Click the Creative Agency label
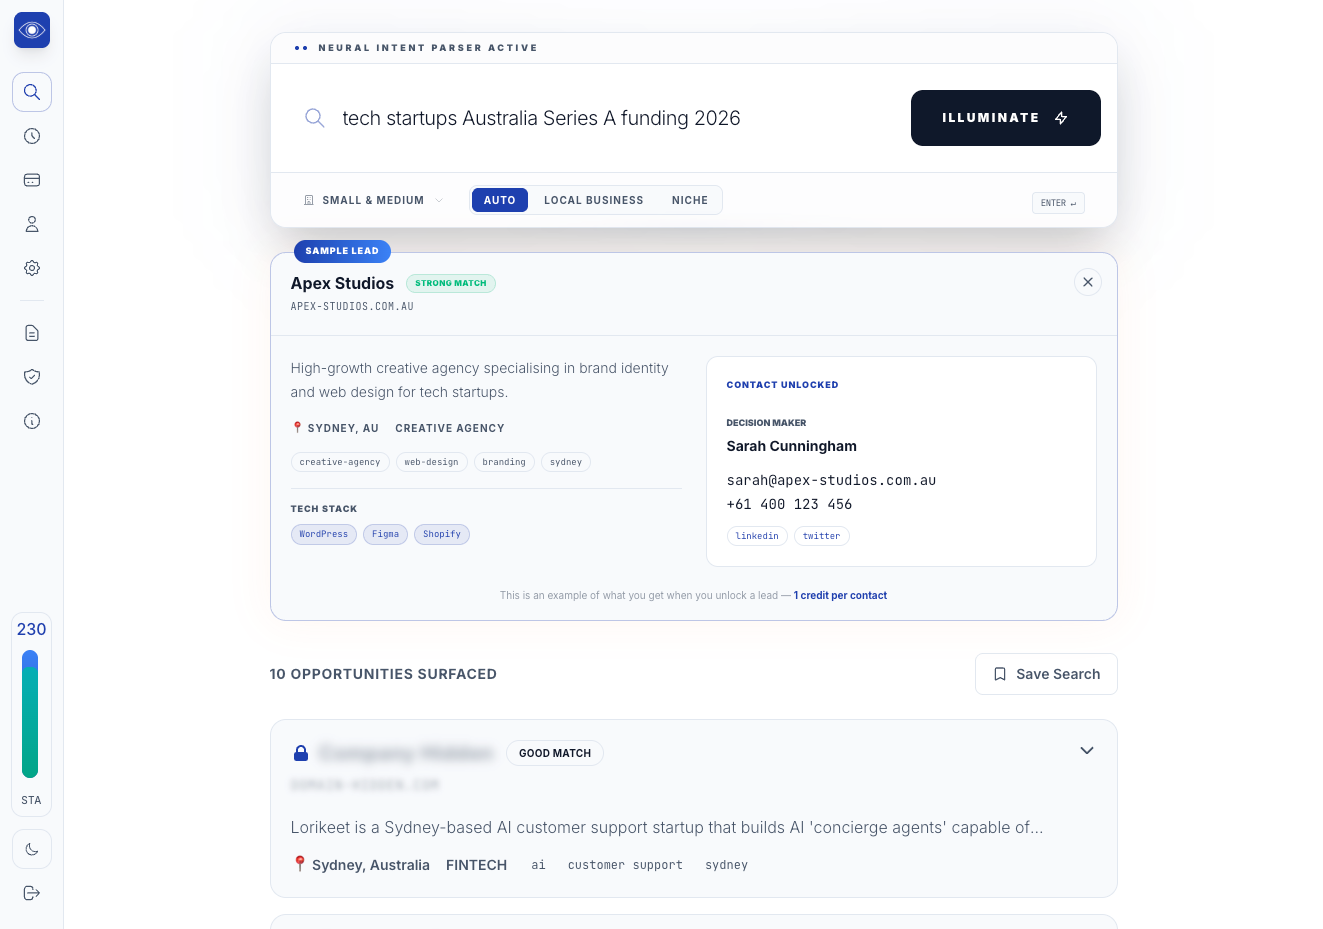Viewport: 1323px width, 929px height. click(x=450, y=428)
